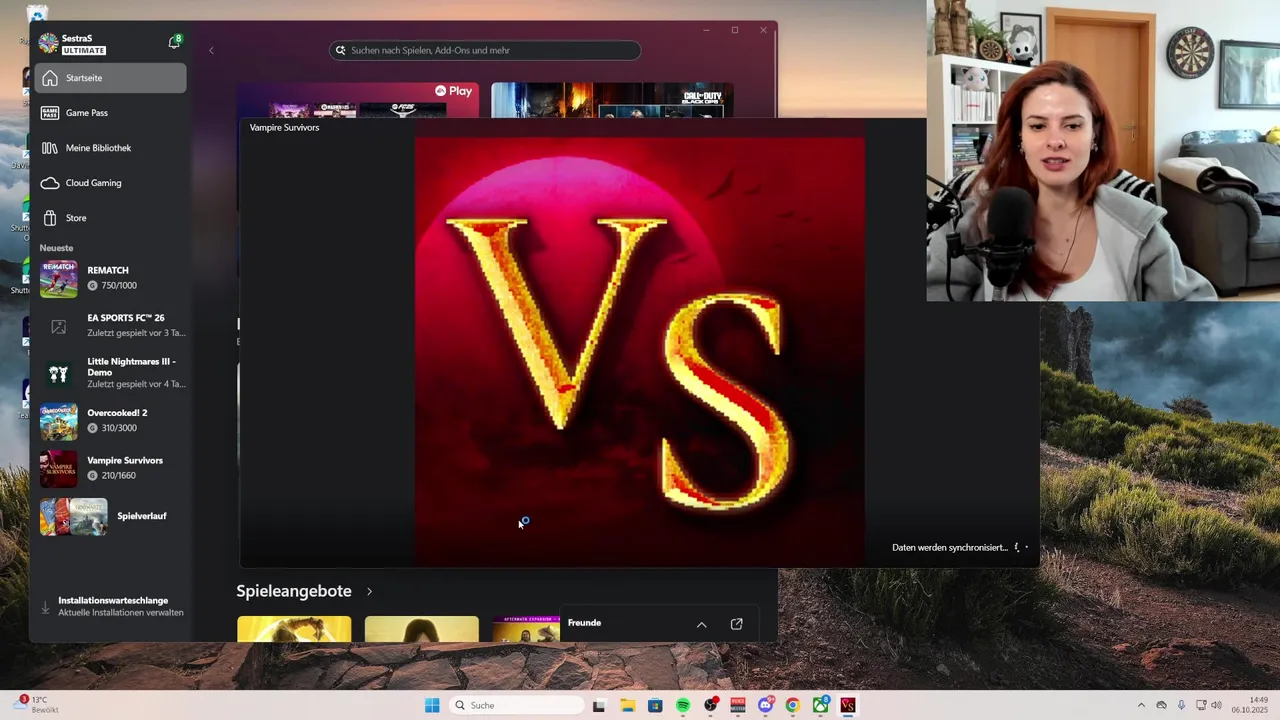Click the SestraS profile avatar

click(49, 43)
